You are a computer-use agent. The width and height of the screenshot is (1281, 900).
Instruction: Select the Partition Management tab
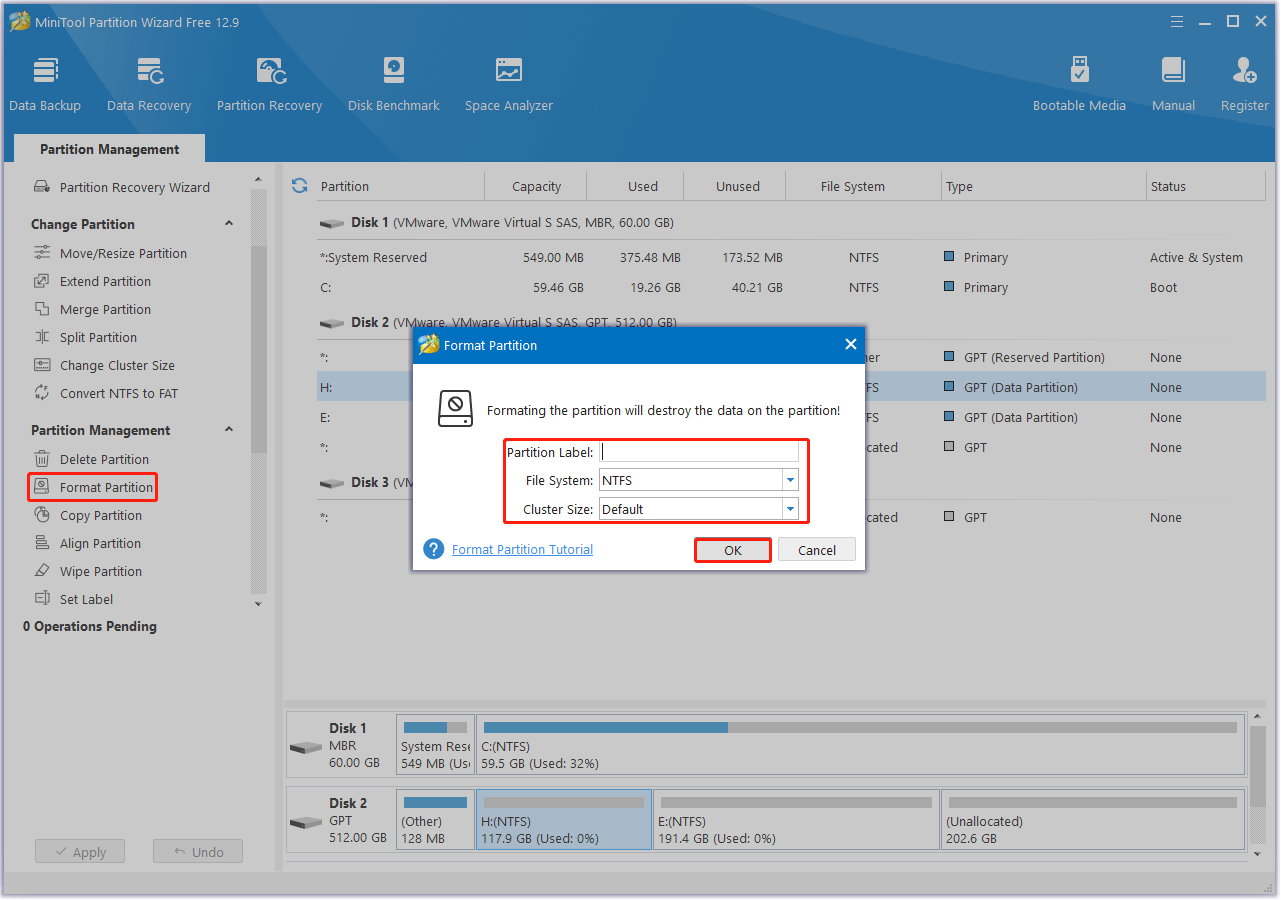[x=110, y=149]
